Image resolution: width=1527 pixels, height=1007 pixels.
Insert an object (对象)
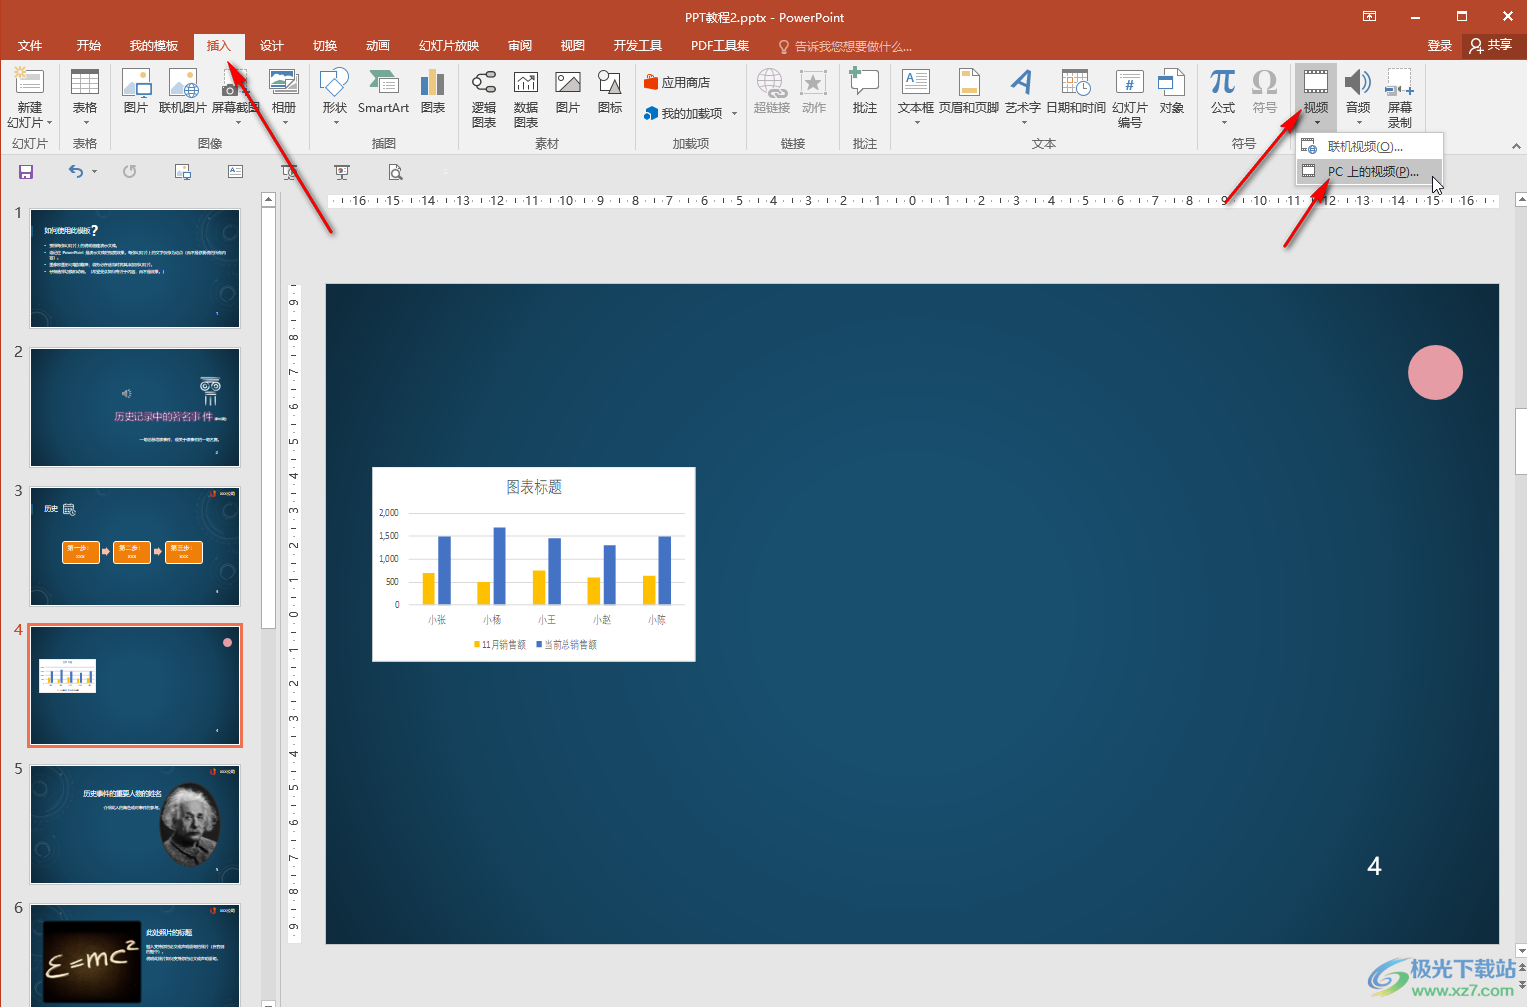[1172, 92]
